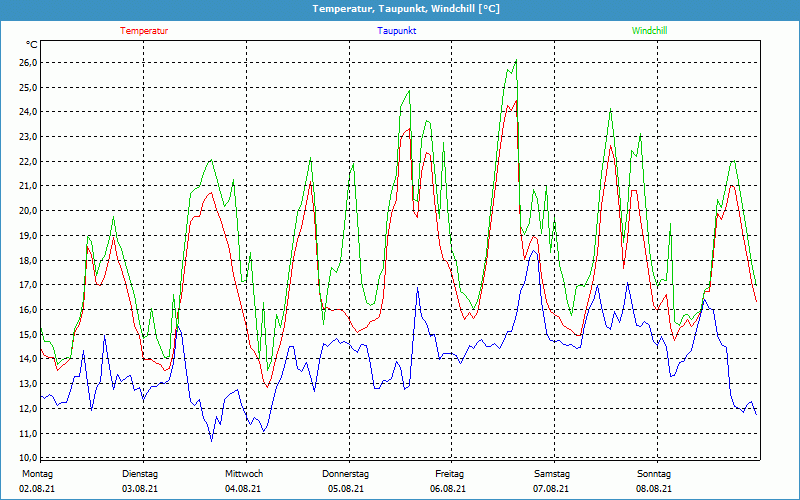The width and height of the screenshot is (800, 500).
Task: Click the °C unit label
Action: click(32, 45)
